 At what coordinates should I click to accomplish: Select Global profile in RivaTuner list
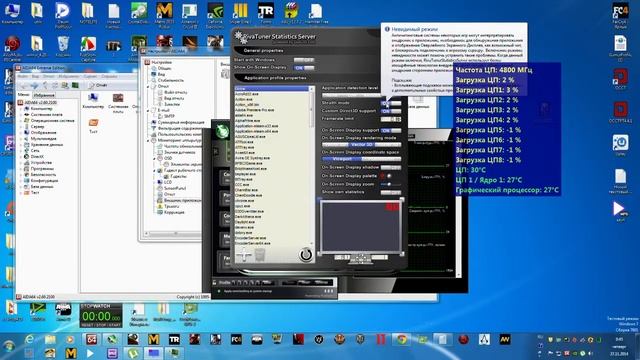[x=271, y=89]
